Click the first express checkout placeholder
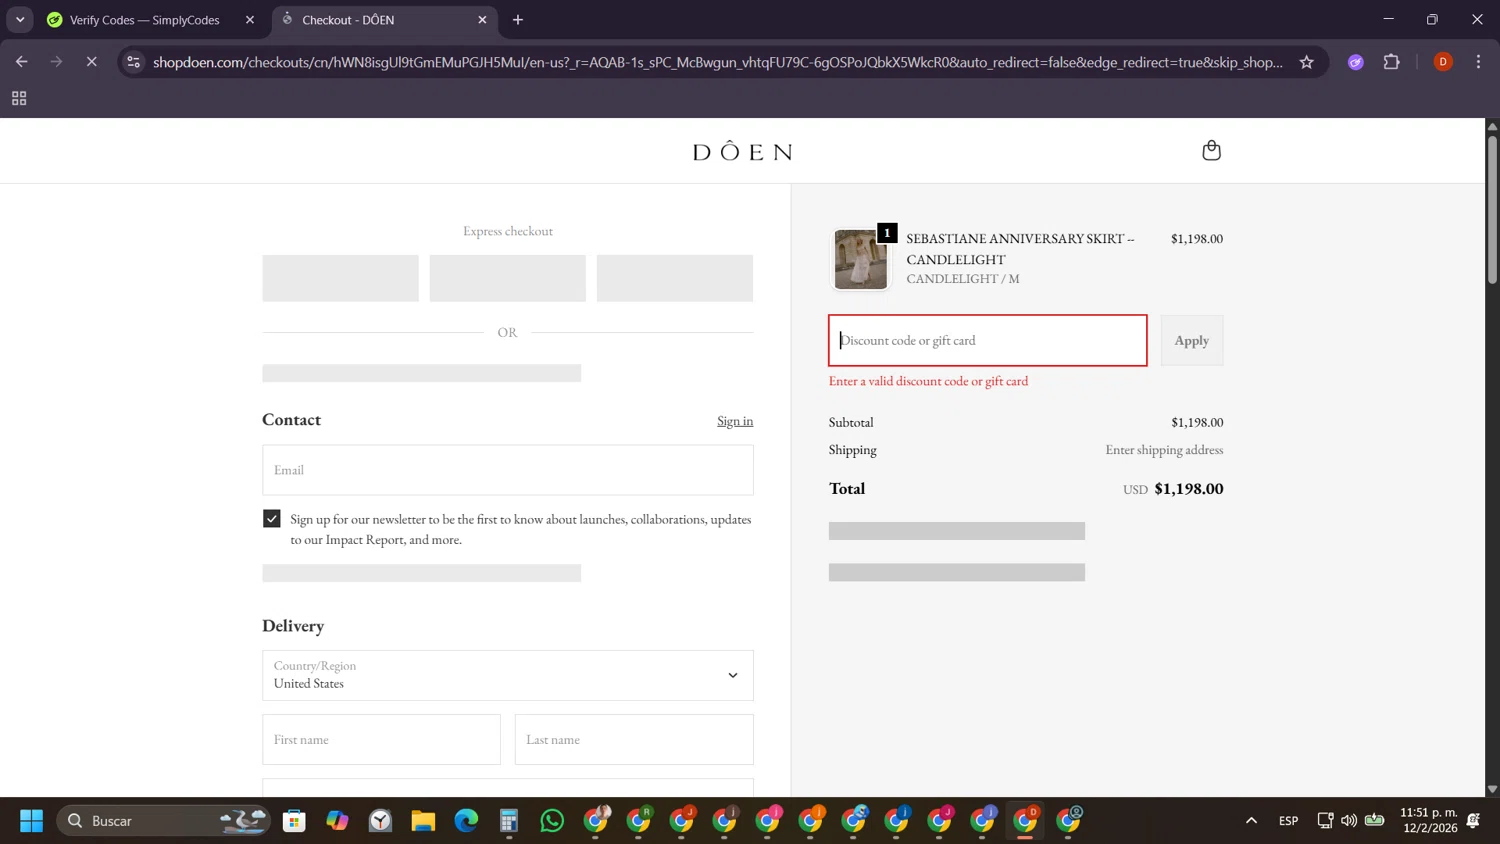Screen dimensions: 1500x844 (340, 278)
